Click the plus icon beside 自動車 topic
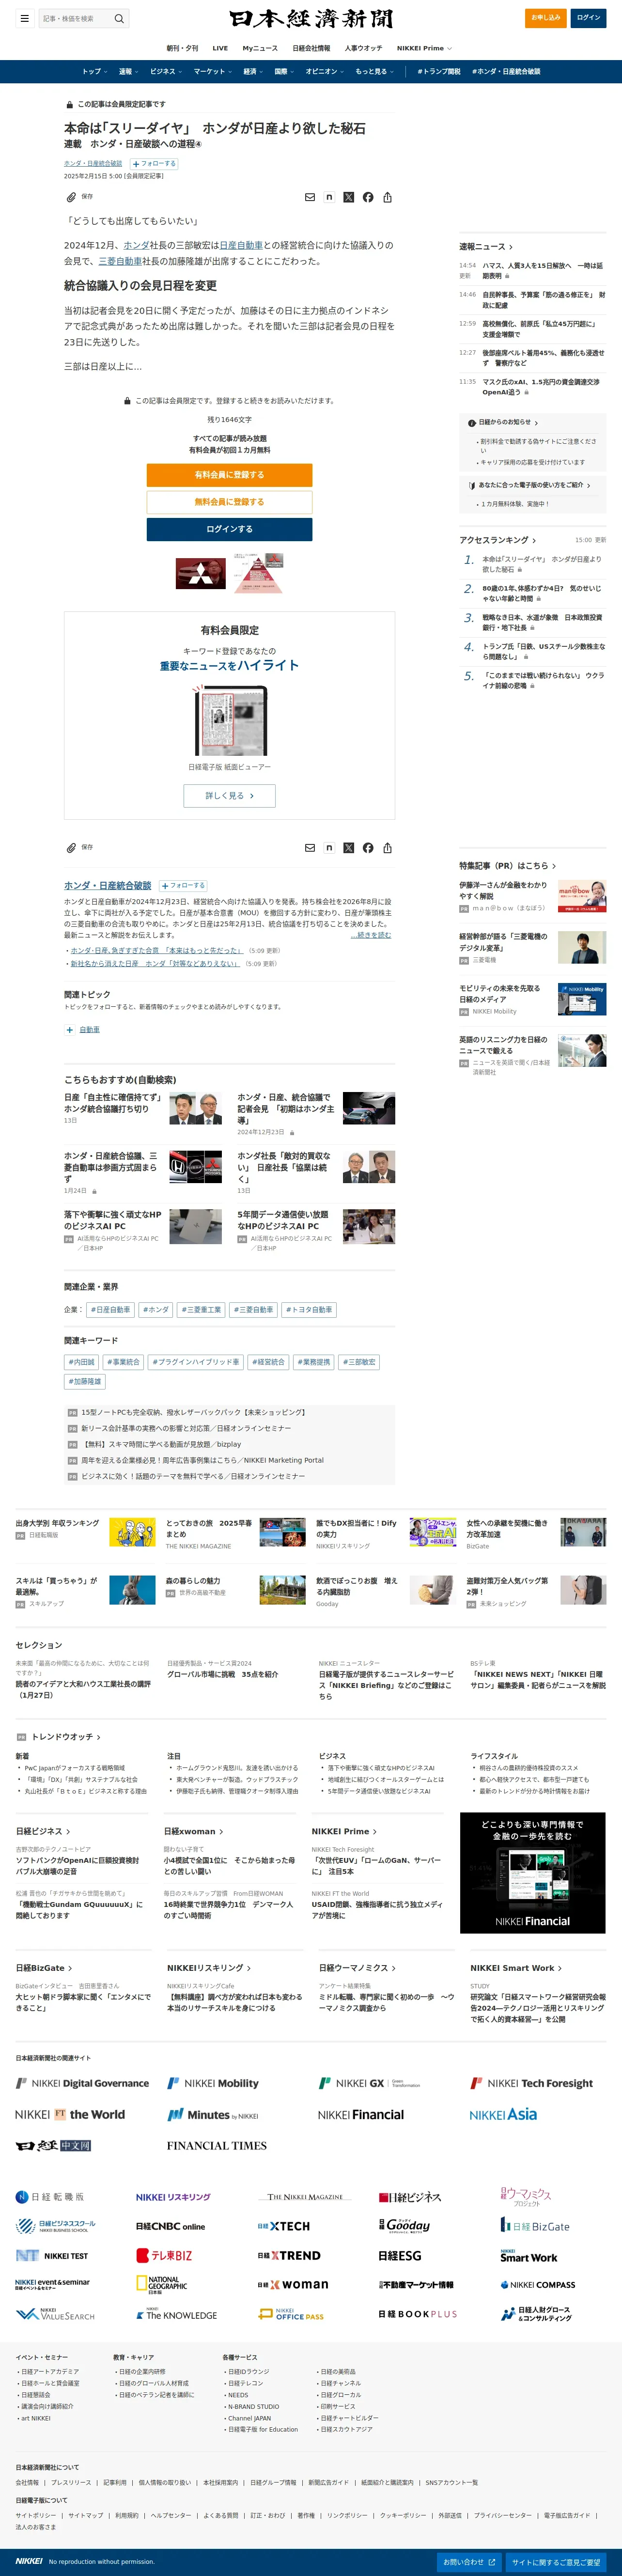622x2576 pixels. pos(70,1029)
